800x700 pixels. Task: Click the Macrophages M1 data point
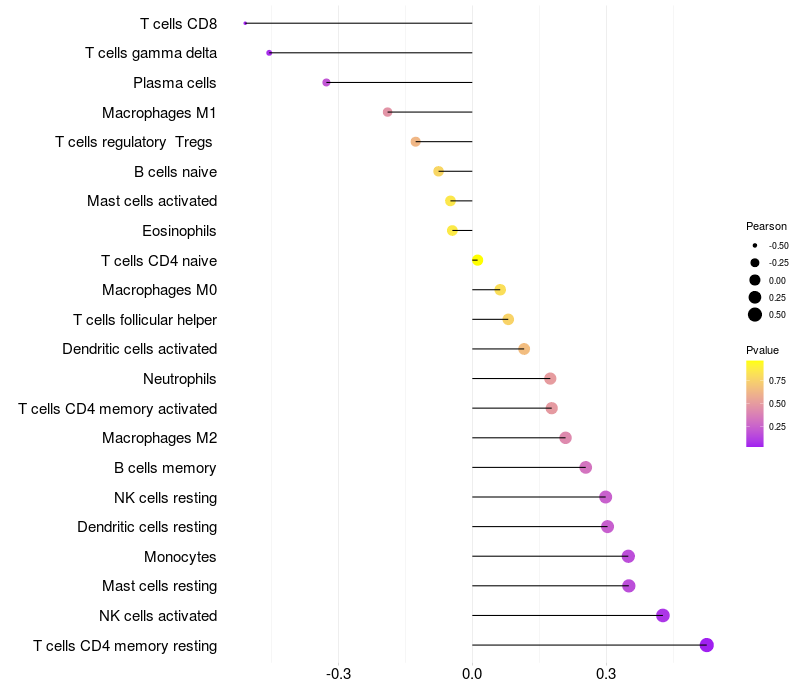click(x=388, y=112)
